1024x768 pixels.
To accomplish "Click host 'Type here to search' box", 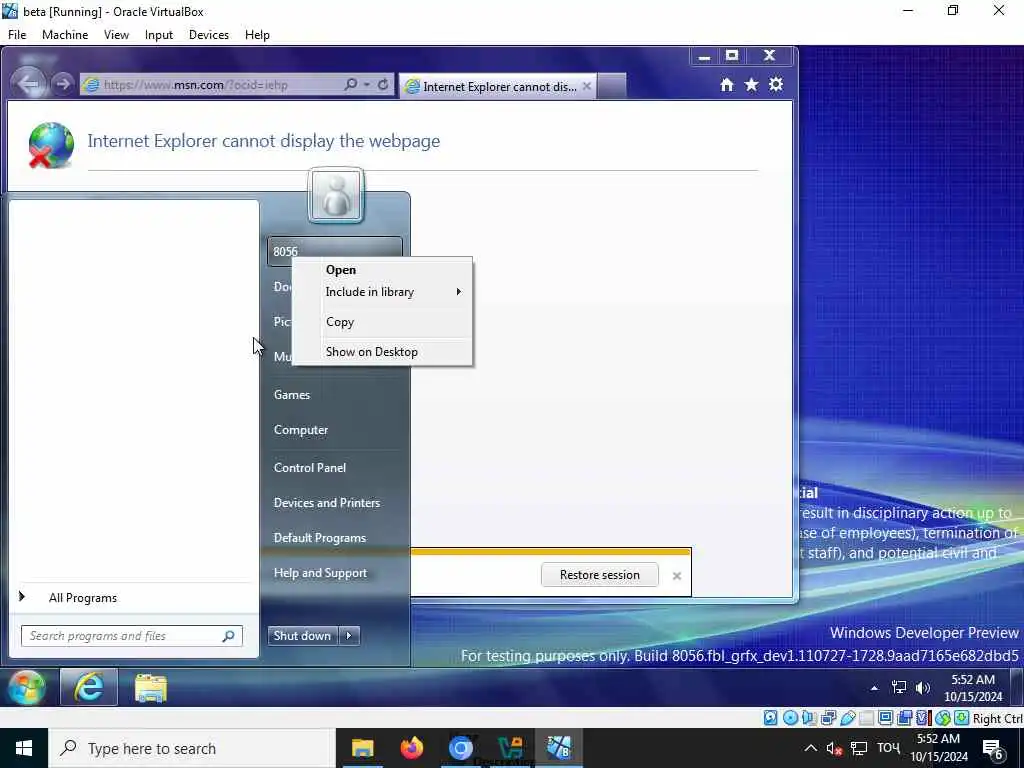I will tap(191, 748).
